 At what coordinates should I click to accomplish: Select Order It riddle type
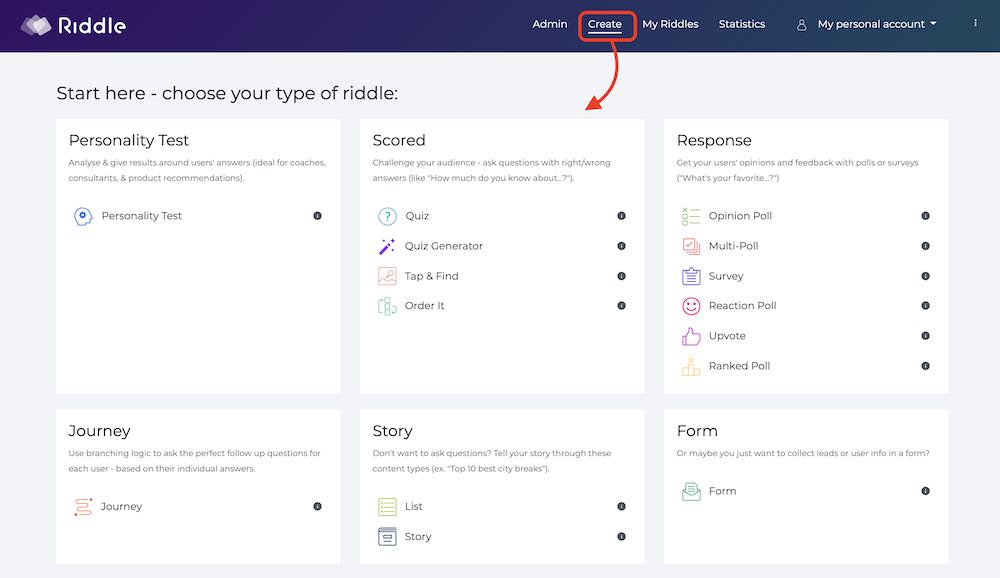425,306
